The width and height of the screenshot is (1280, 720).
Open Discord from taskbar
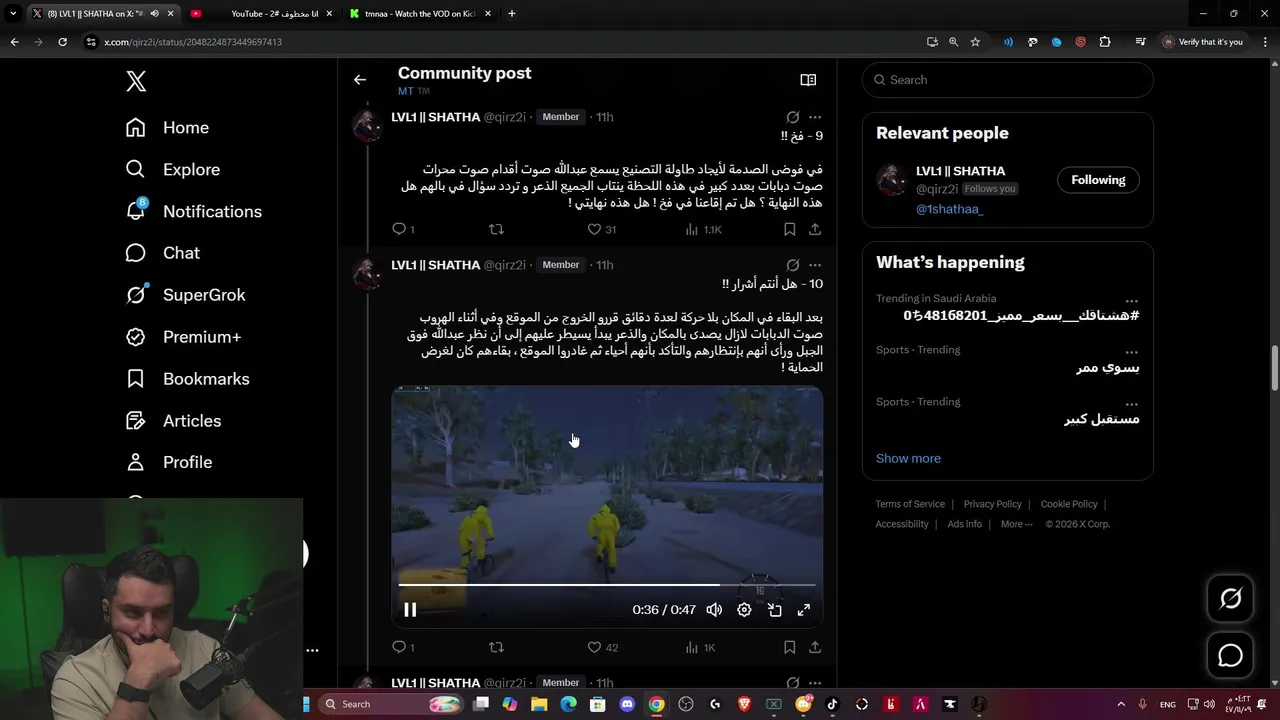(627, 704)
